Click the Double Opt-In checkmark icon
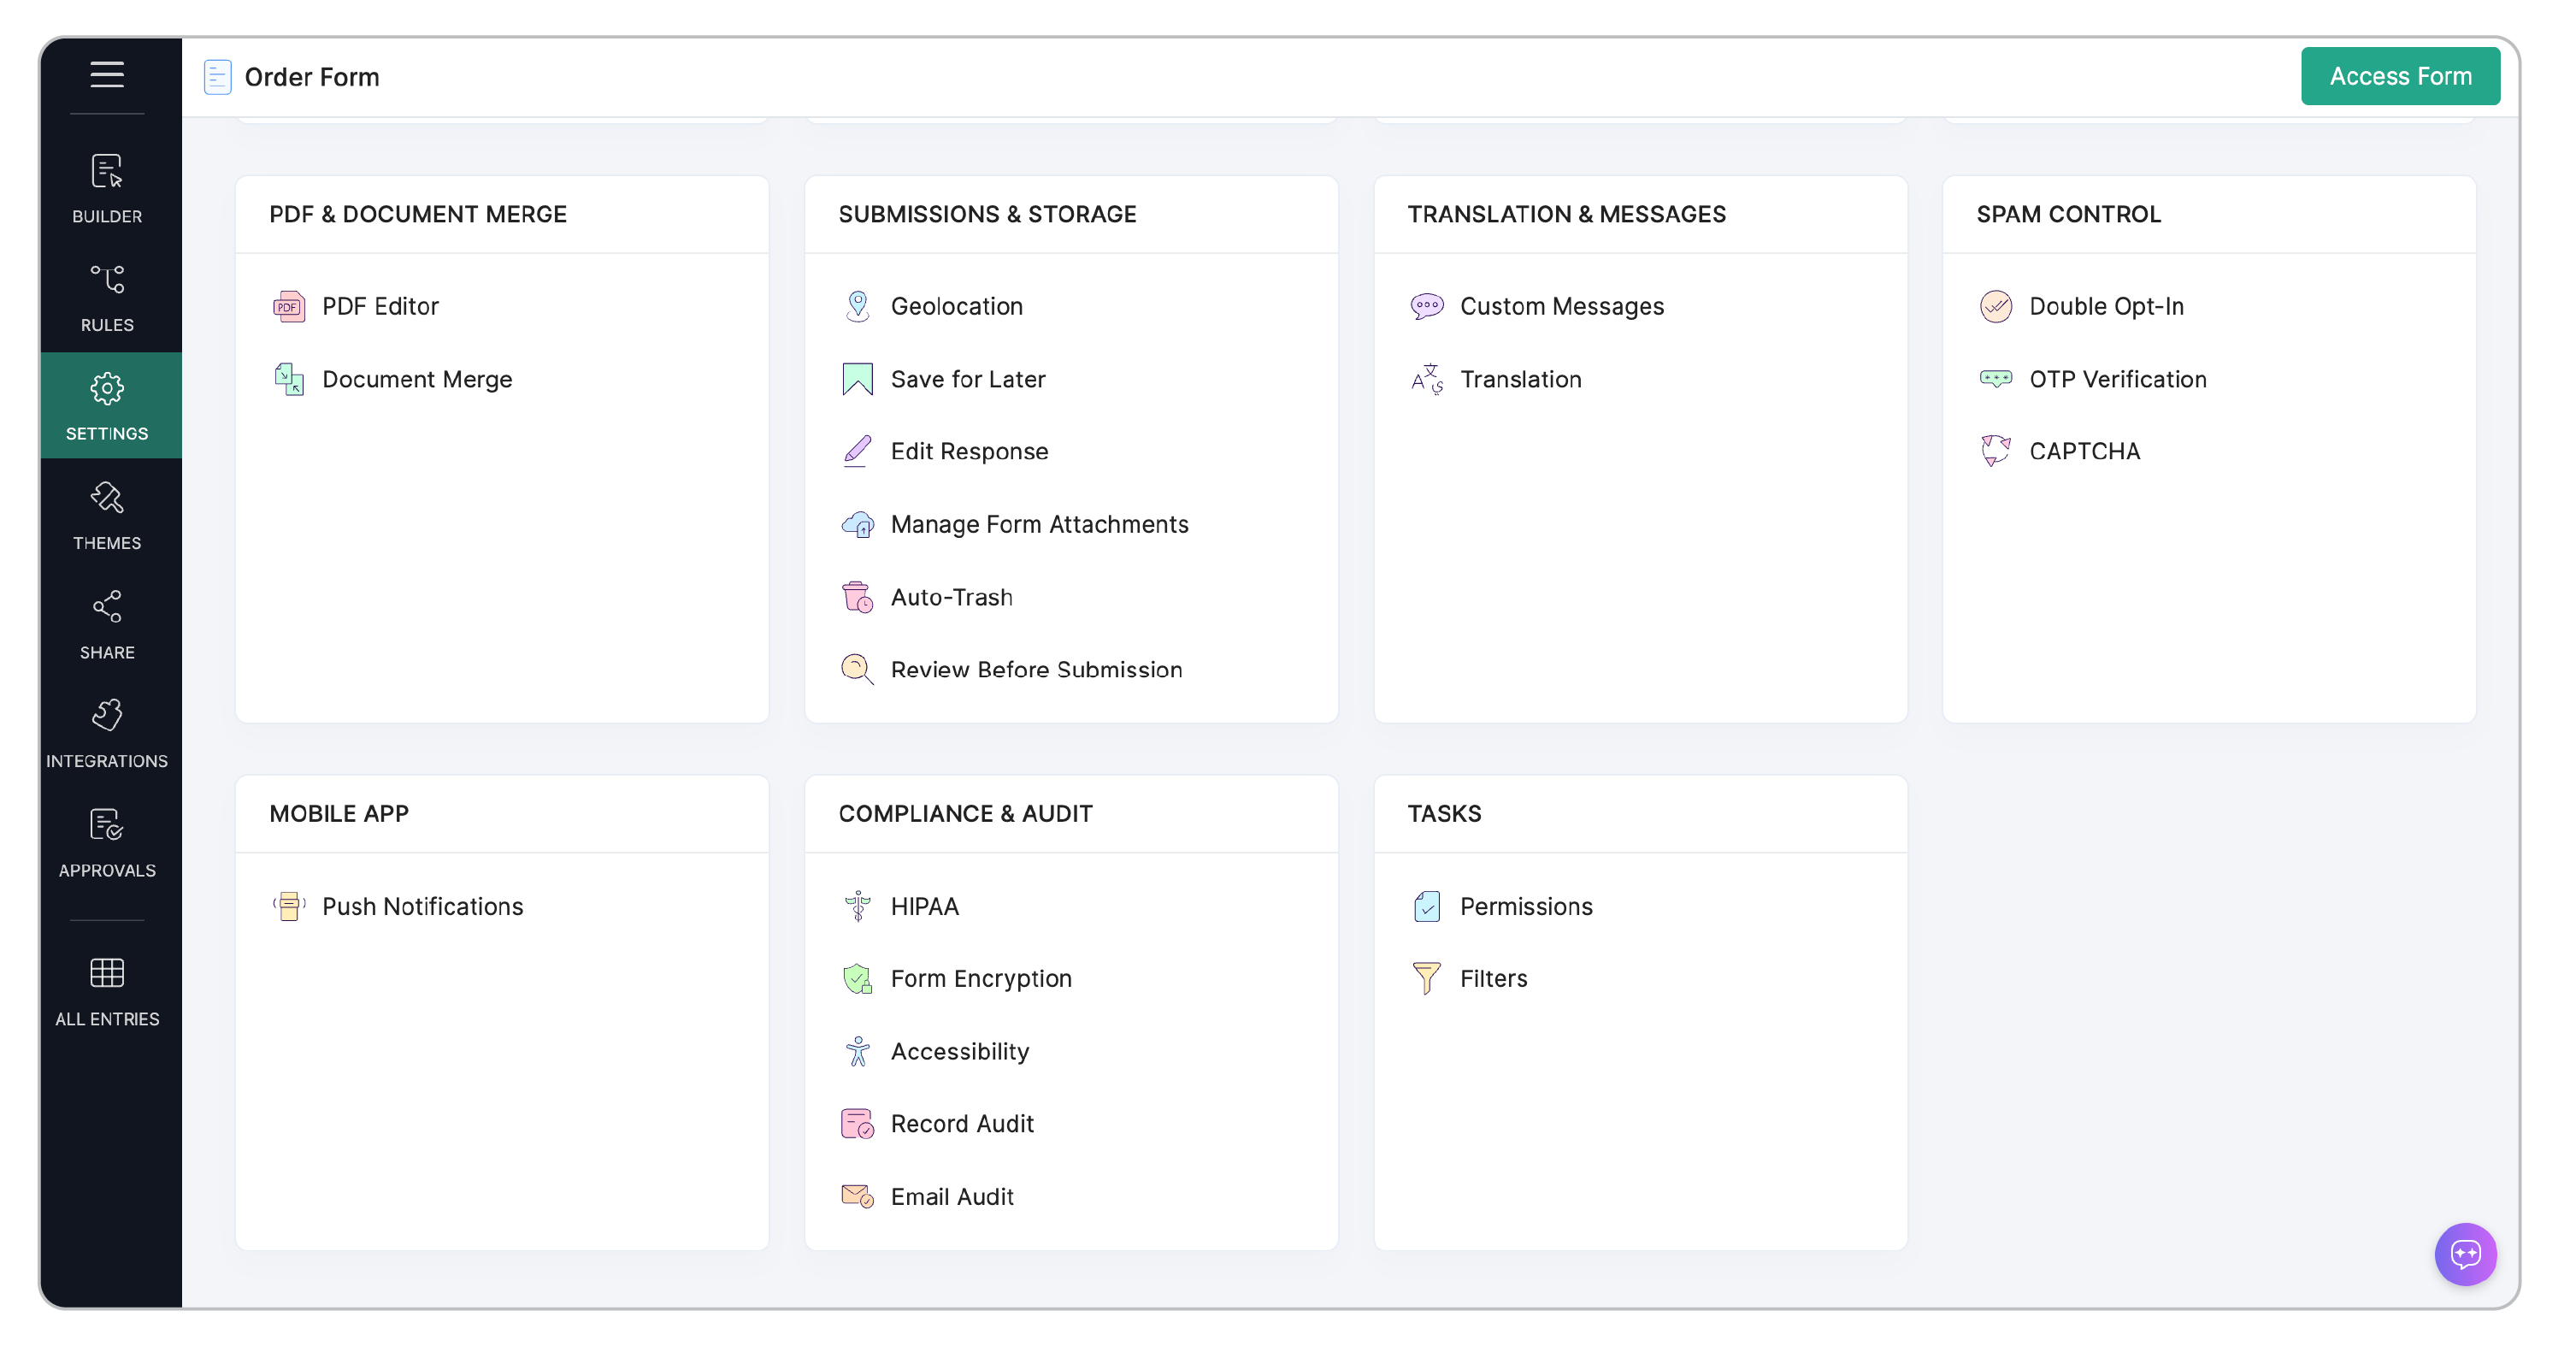Screen dimensions: 2576x1358 [1995, 306]
